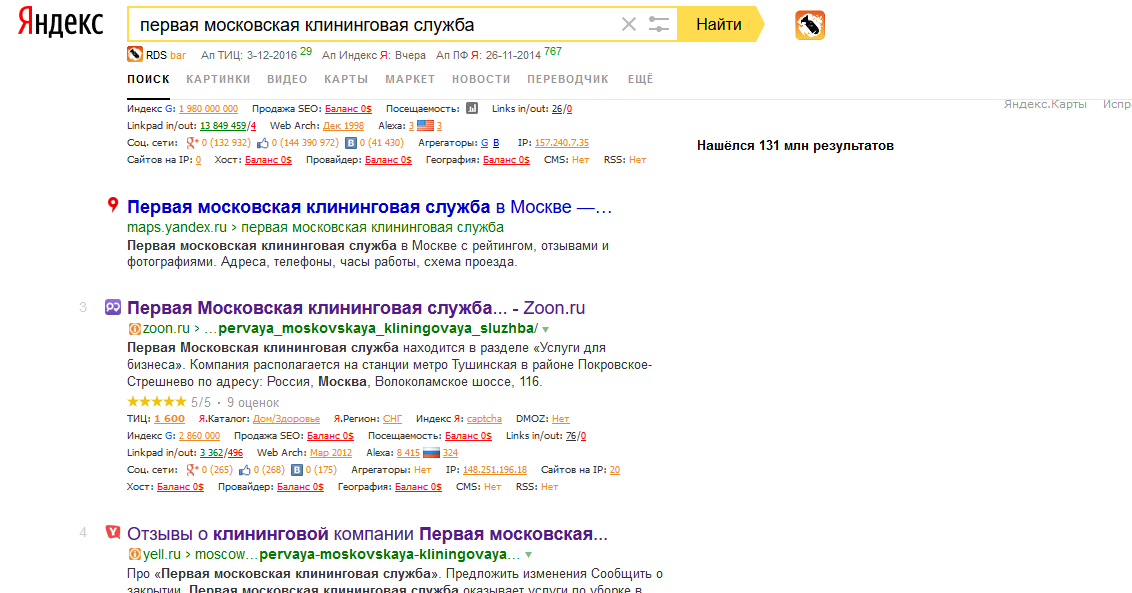The height and width of the screenshot is (593, 1132).
Task: Open Links in/out value 26 in top block
Action: tap(557, 109)
